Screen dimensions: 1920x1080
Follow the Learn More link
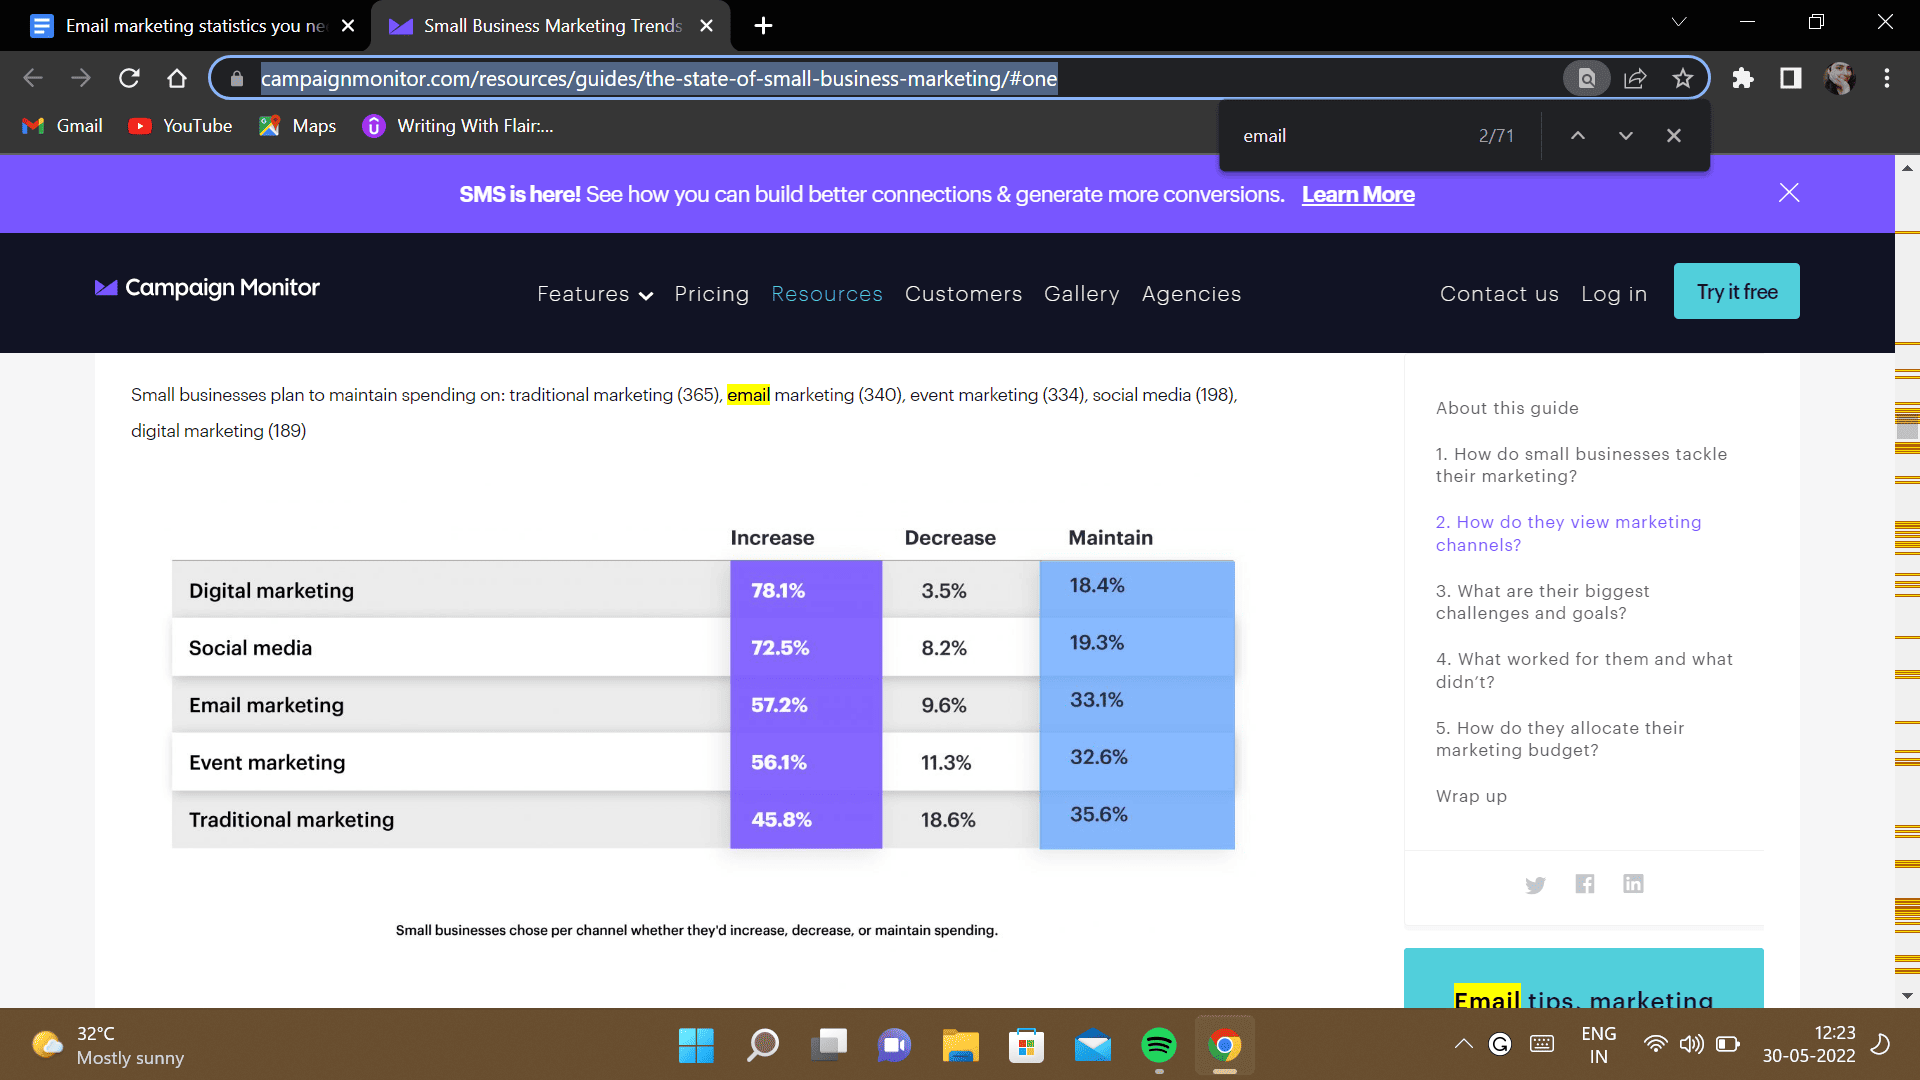(1357, 195)
